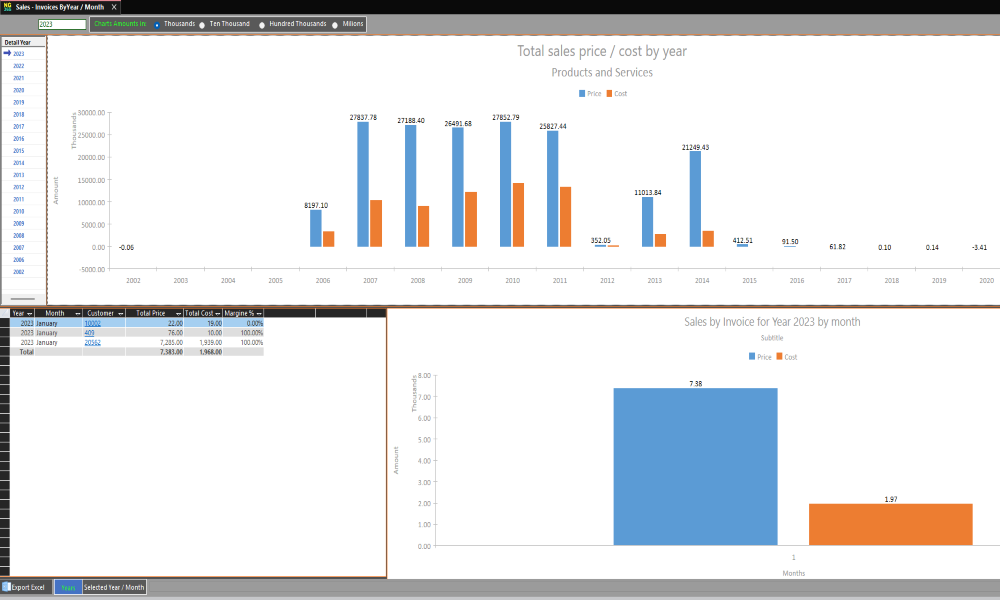Select the Ten Thousand radio option
1000x600 pixels.
[x=203, y=24]
